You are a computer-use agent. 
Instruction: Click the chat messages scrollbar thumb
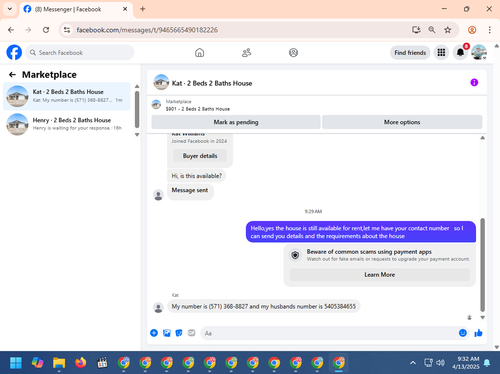click(x=482, y=265)
